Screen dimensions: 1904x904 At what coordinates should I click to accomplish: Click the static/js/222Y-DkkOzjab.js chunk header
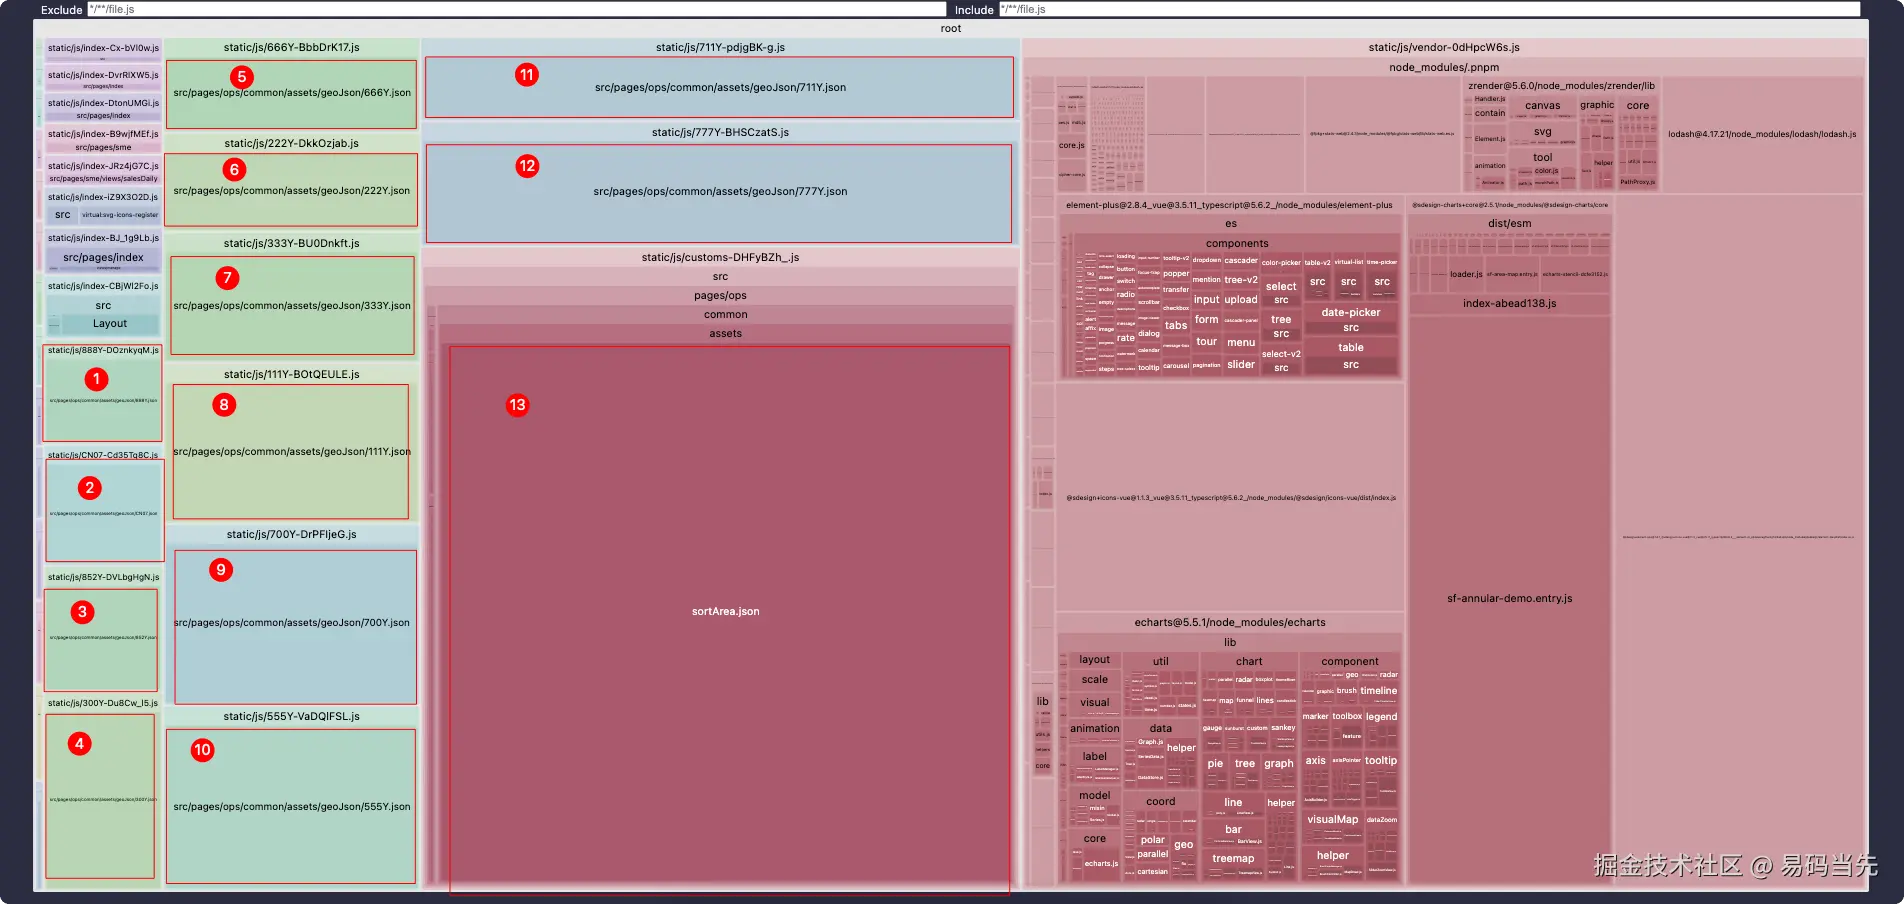291,143
